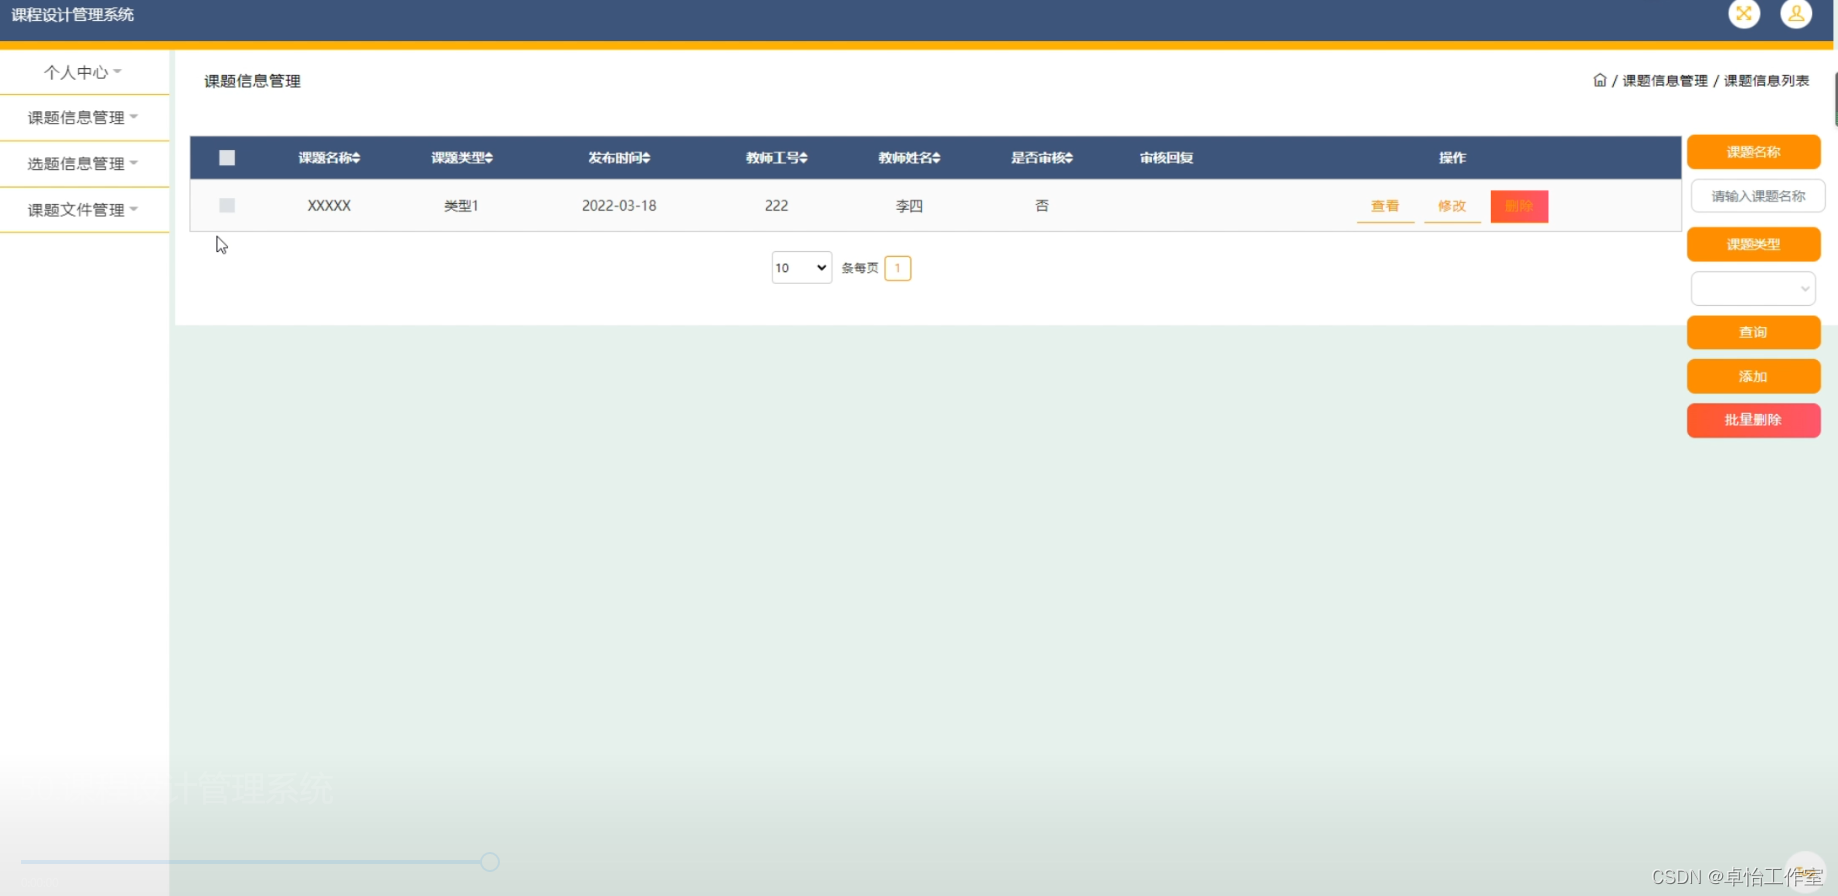Click the orange 课题类型 label button
Viewport: 1838px width, 896px height.
pyautogui.click(x=1753, y=244)
